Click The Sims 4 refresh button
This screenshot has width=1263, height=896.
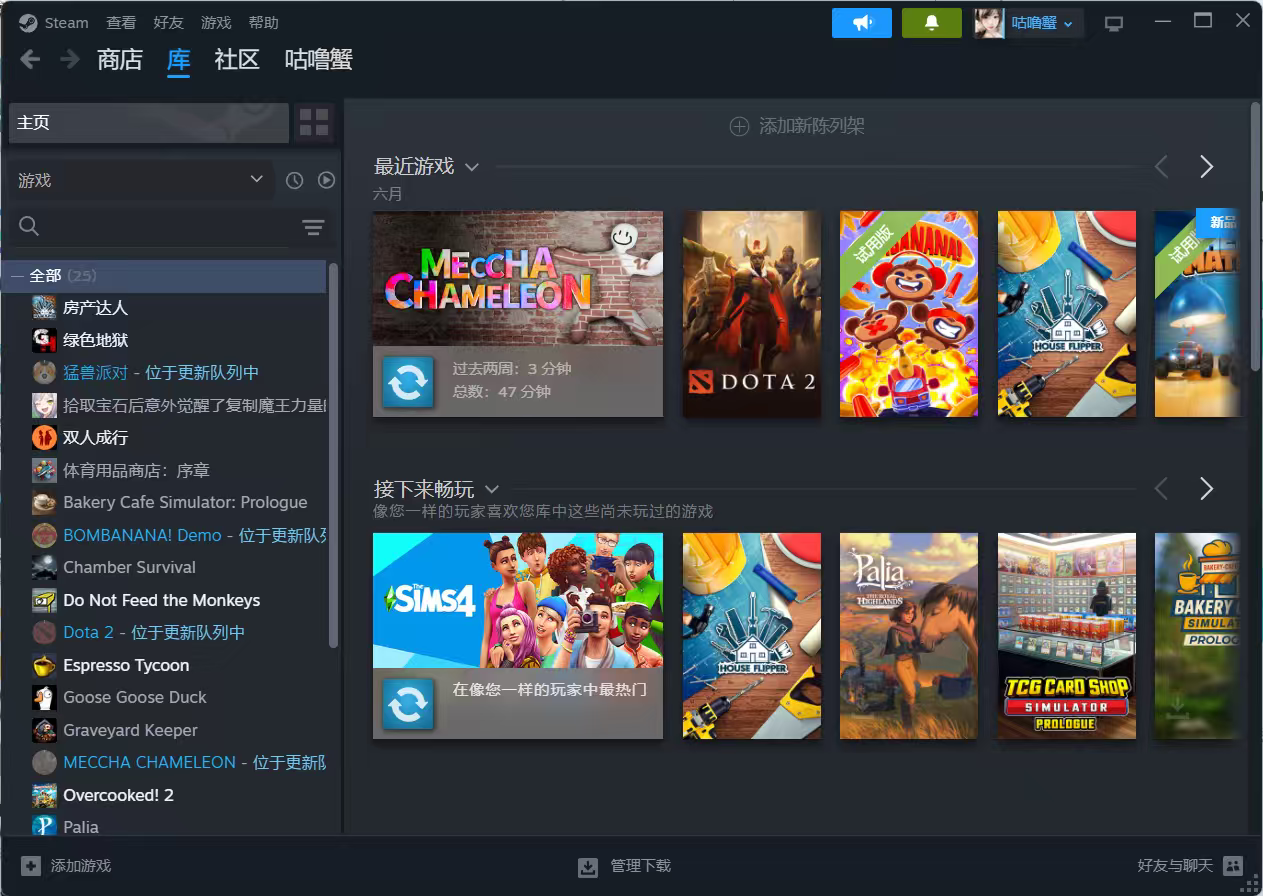click(408, 704)
